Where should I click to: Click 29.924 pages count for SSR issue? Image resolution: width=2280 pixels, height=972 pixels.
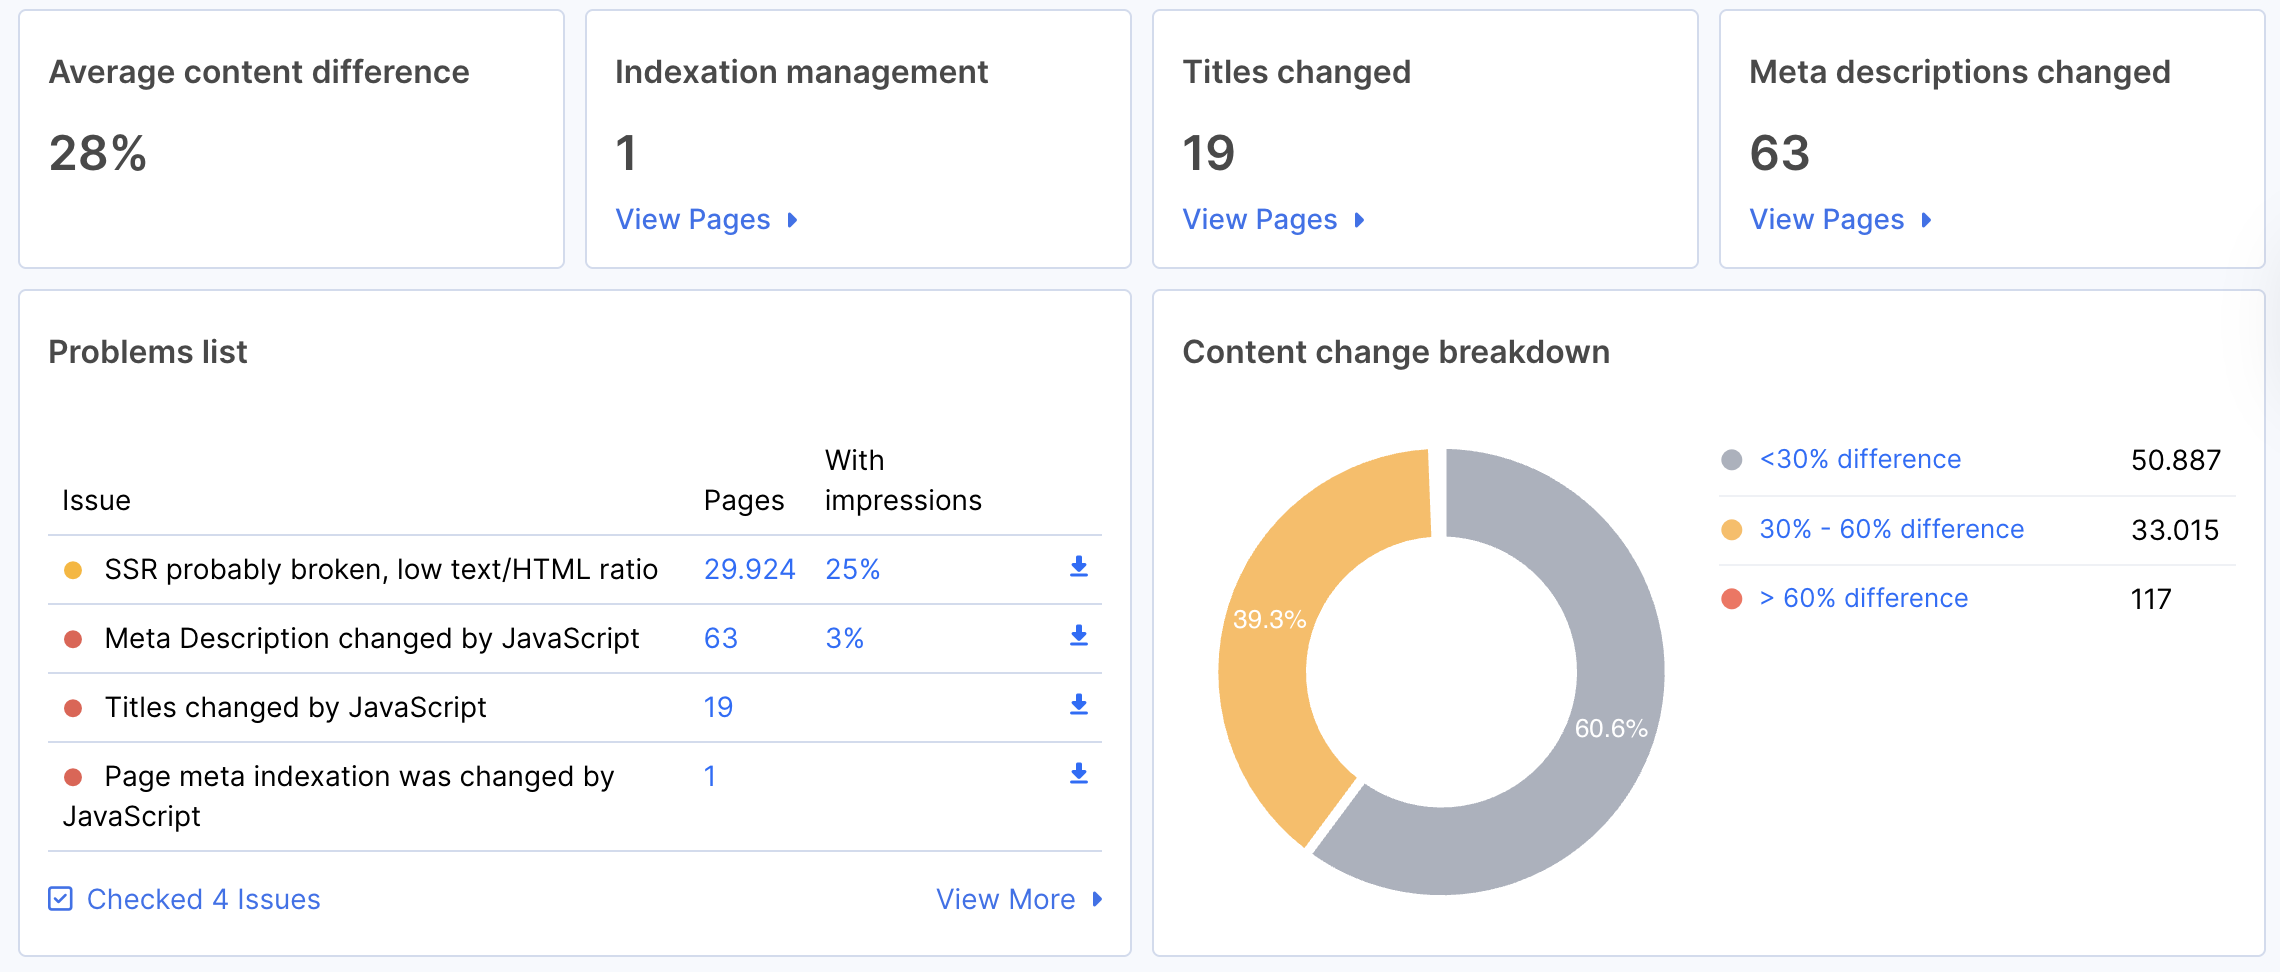click(x=749, y=569)
